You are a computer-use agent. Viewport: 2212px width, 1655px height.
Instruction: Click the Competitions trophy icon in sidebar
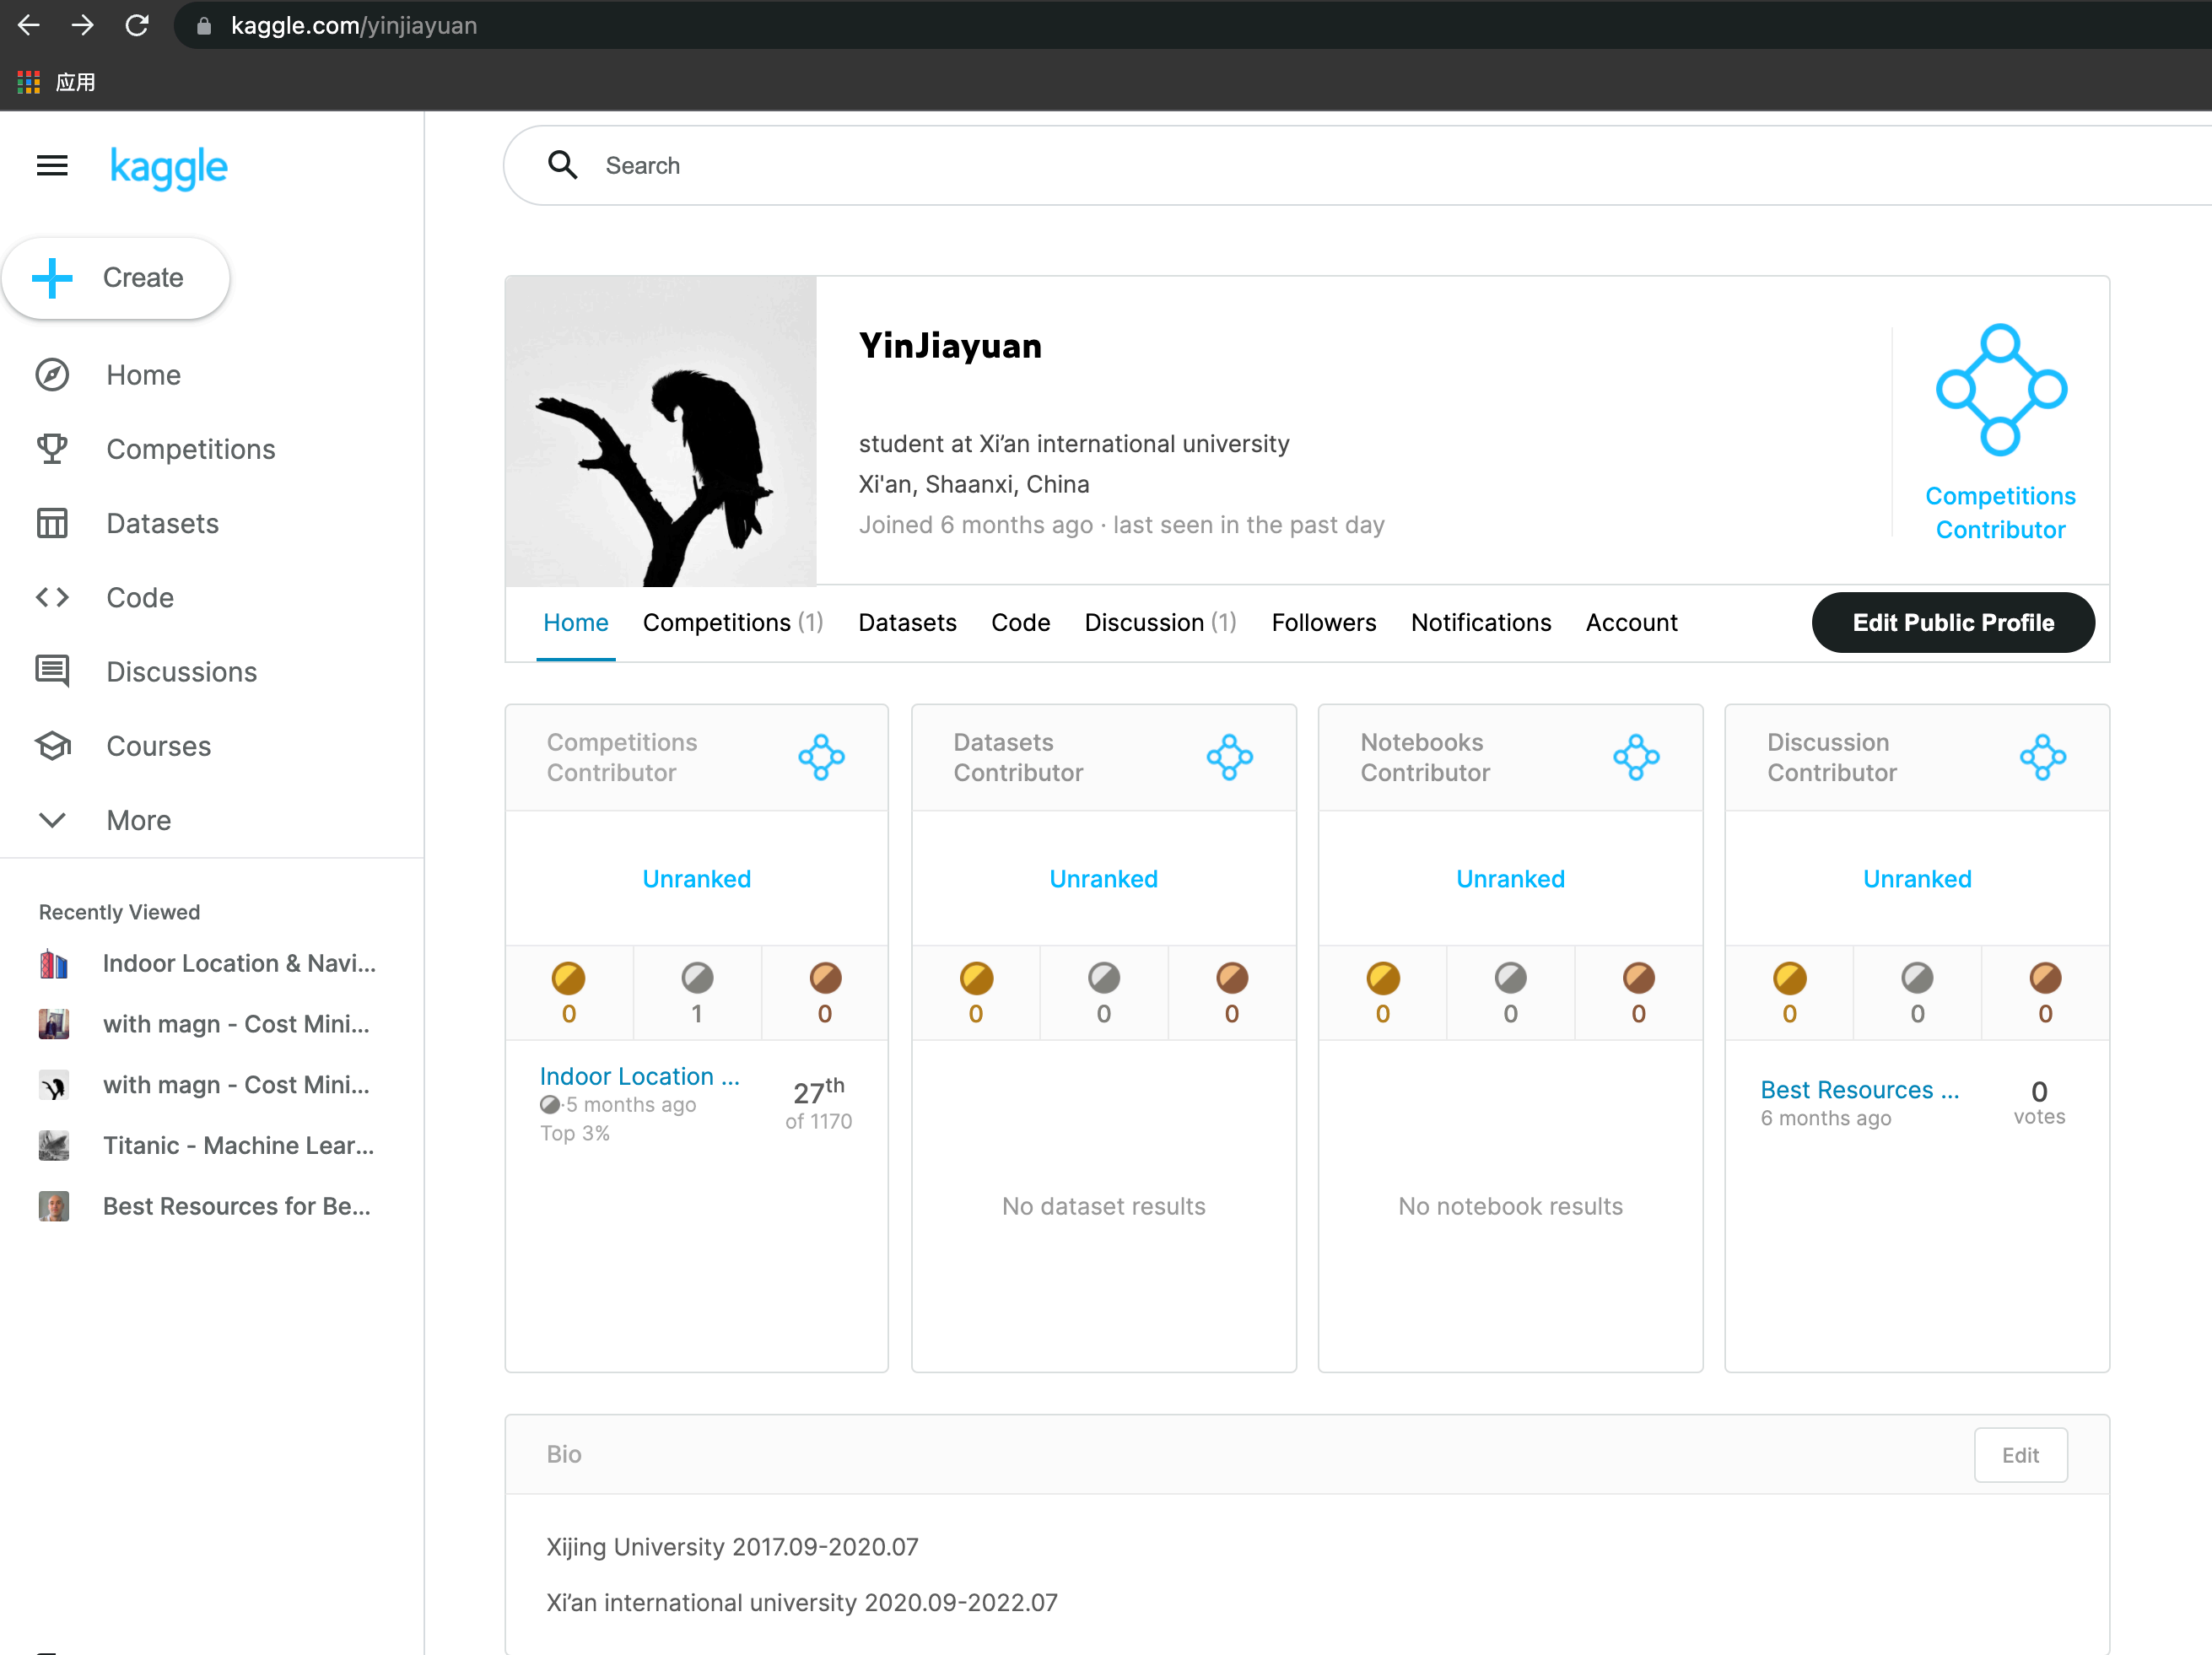pos(52,449)
